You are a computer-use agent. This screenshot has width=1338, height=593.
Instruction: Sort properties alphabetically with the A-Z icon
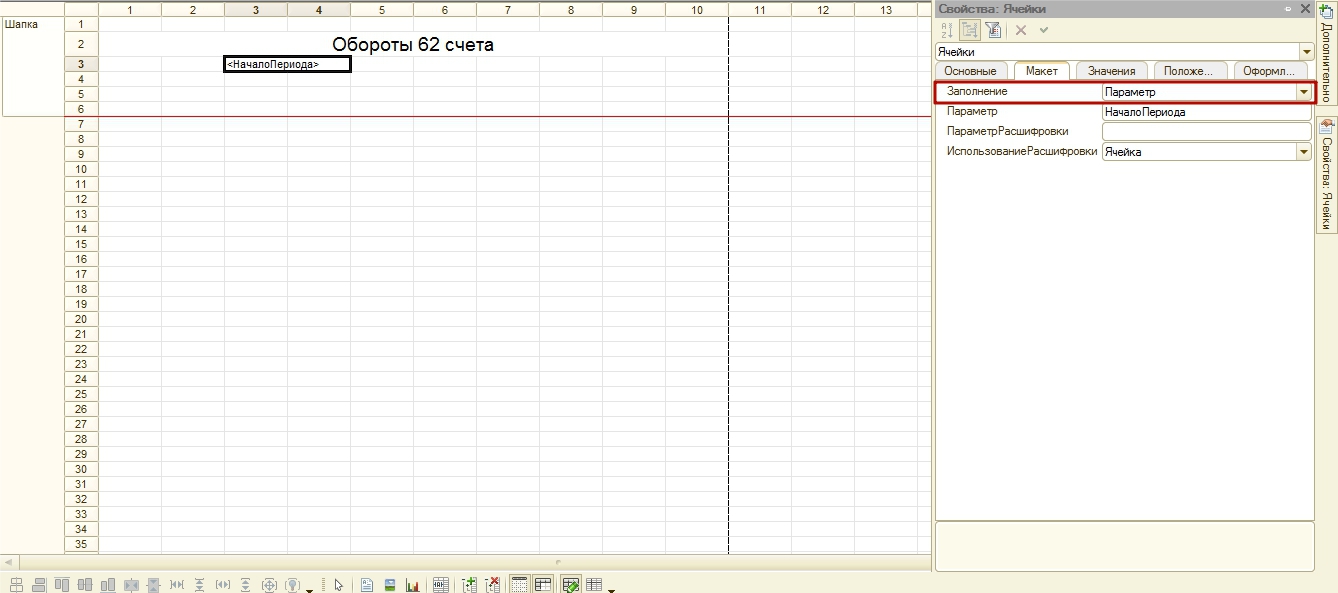[947, 30]
